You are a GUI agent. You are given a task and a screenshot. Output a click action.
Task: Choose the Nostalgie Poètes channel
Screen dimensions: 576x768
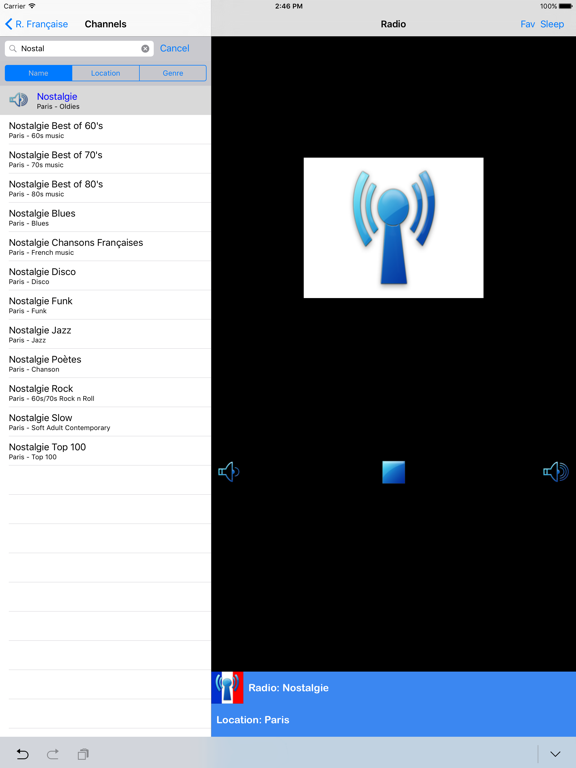click(105, 363)
